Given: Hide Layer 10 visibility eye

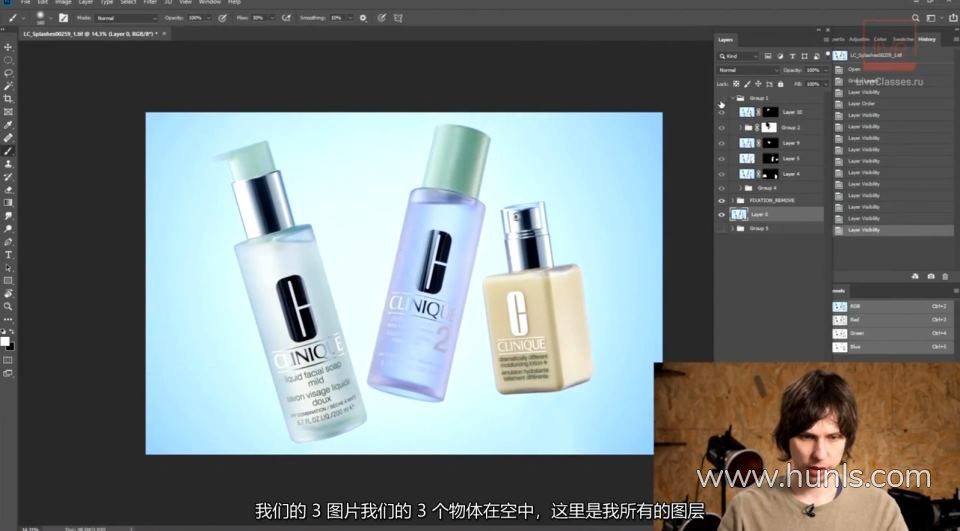Looking at the screenshot, I should pyautogui.click(x=722, y=113).
